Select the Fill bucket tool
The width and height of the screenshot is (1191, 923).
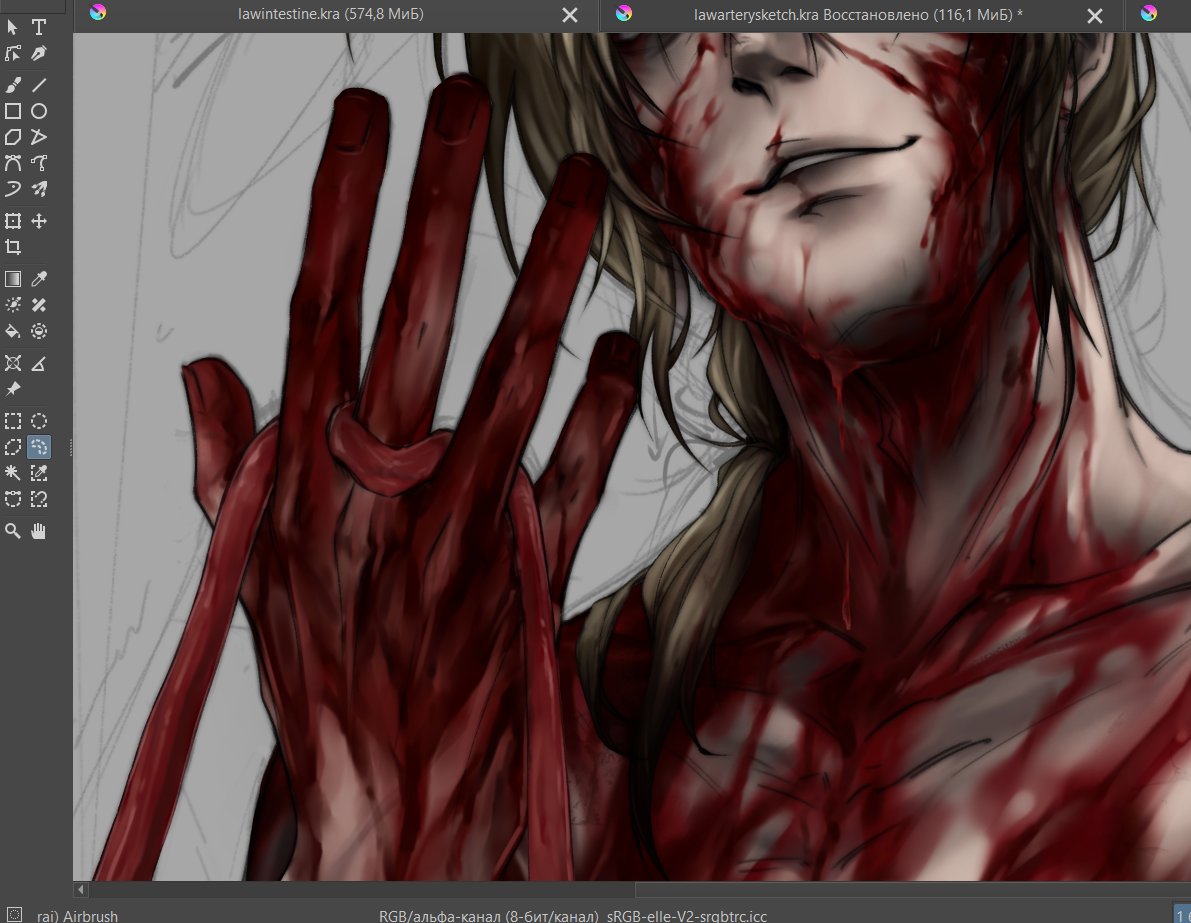(13, 331)
